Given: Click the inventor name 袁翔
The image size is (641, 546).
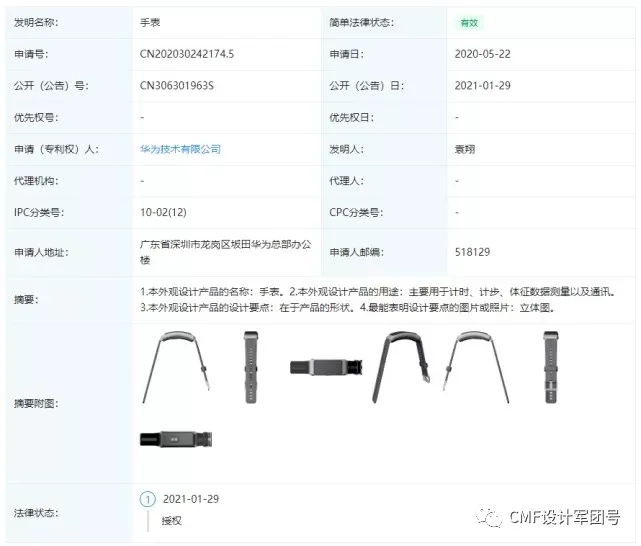Looking at the screenshot, I should pyautogui.click(x=465, y=149).
